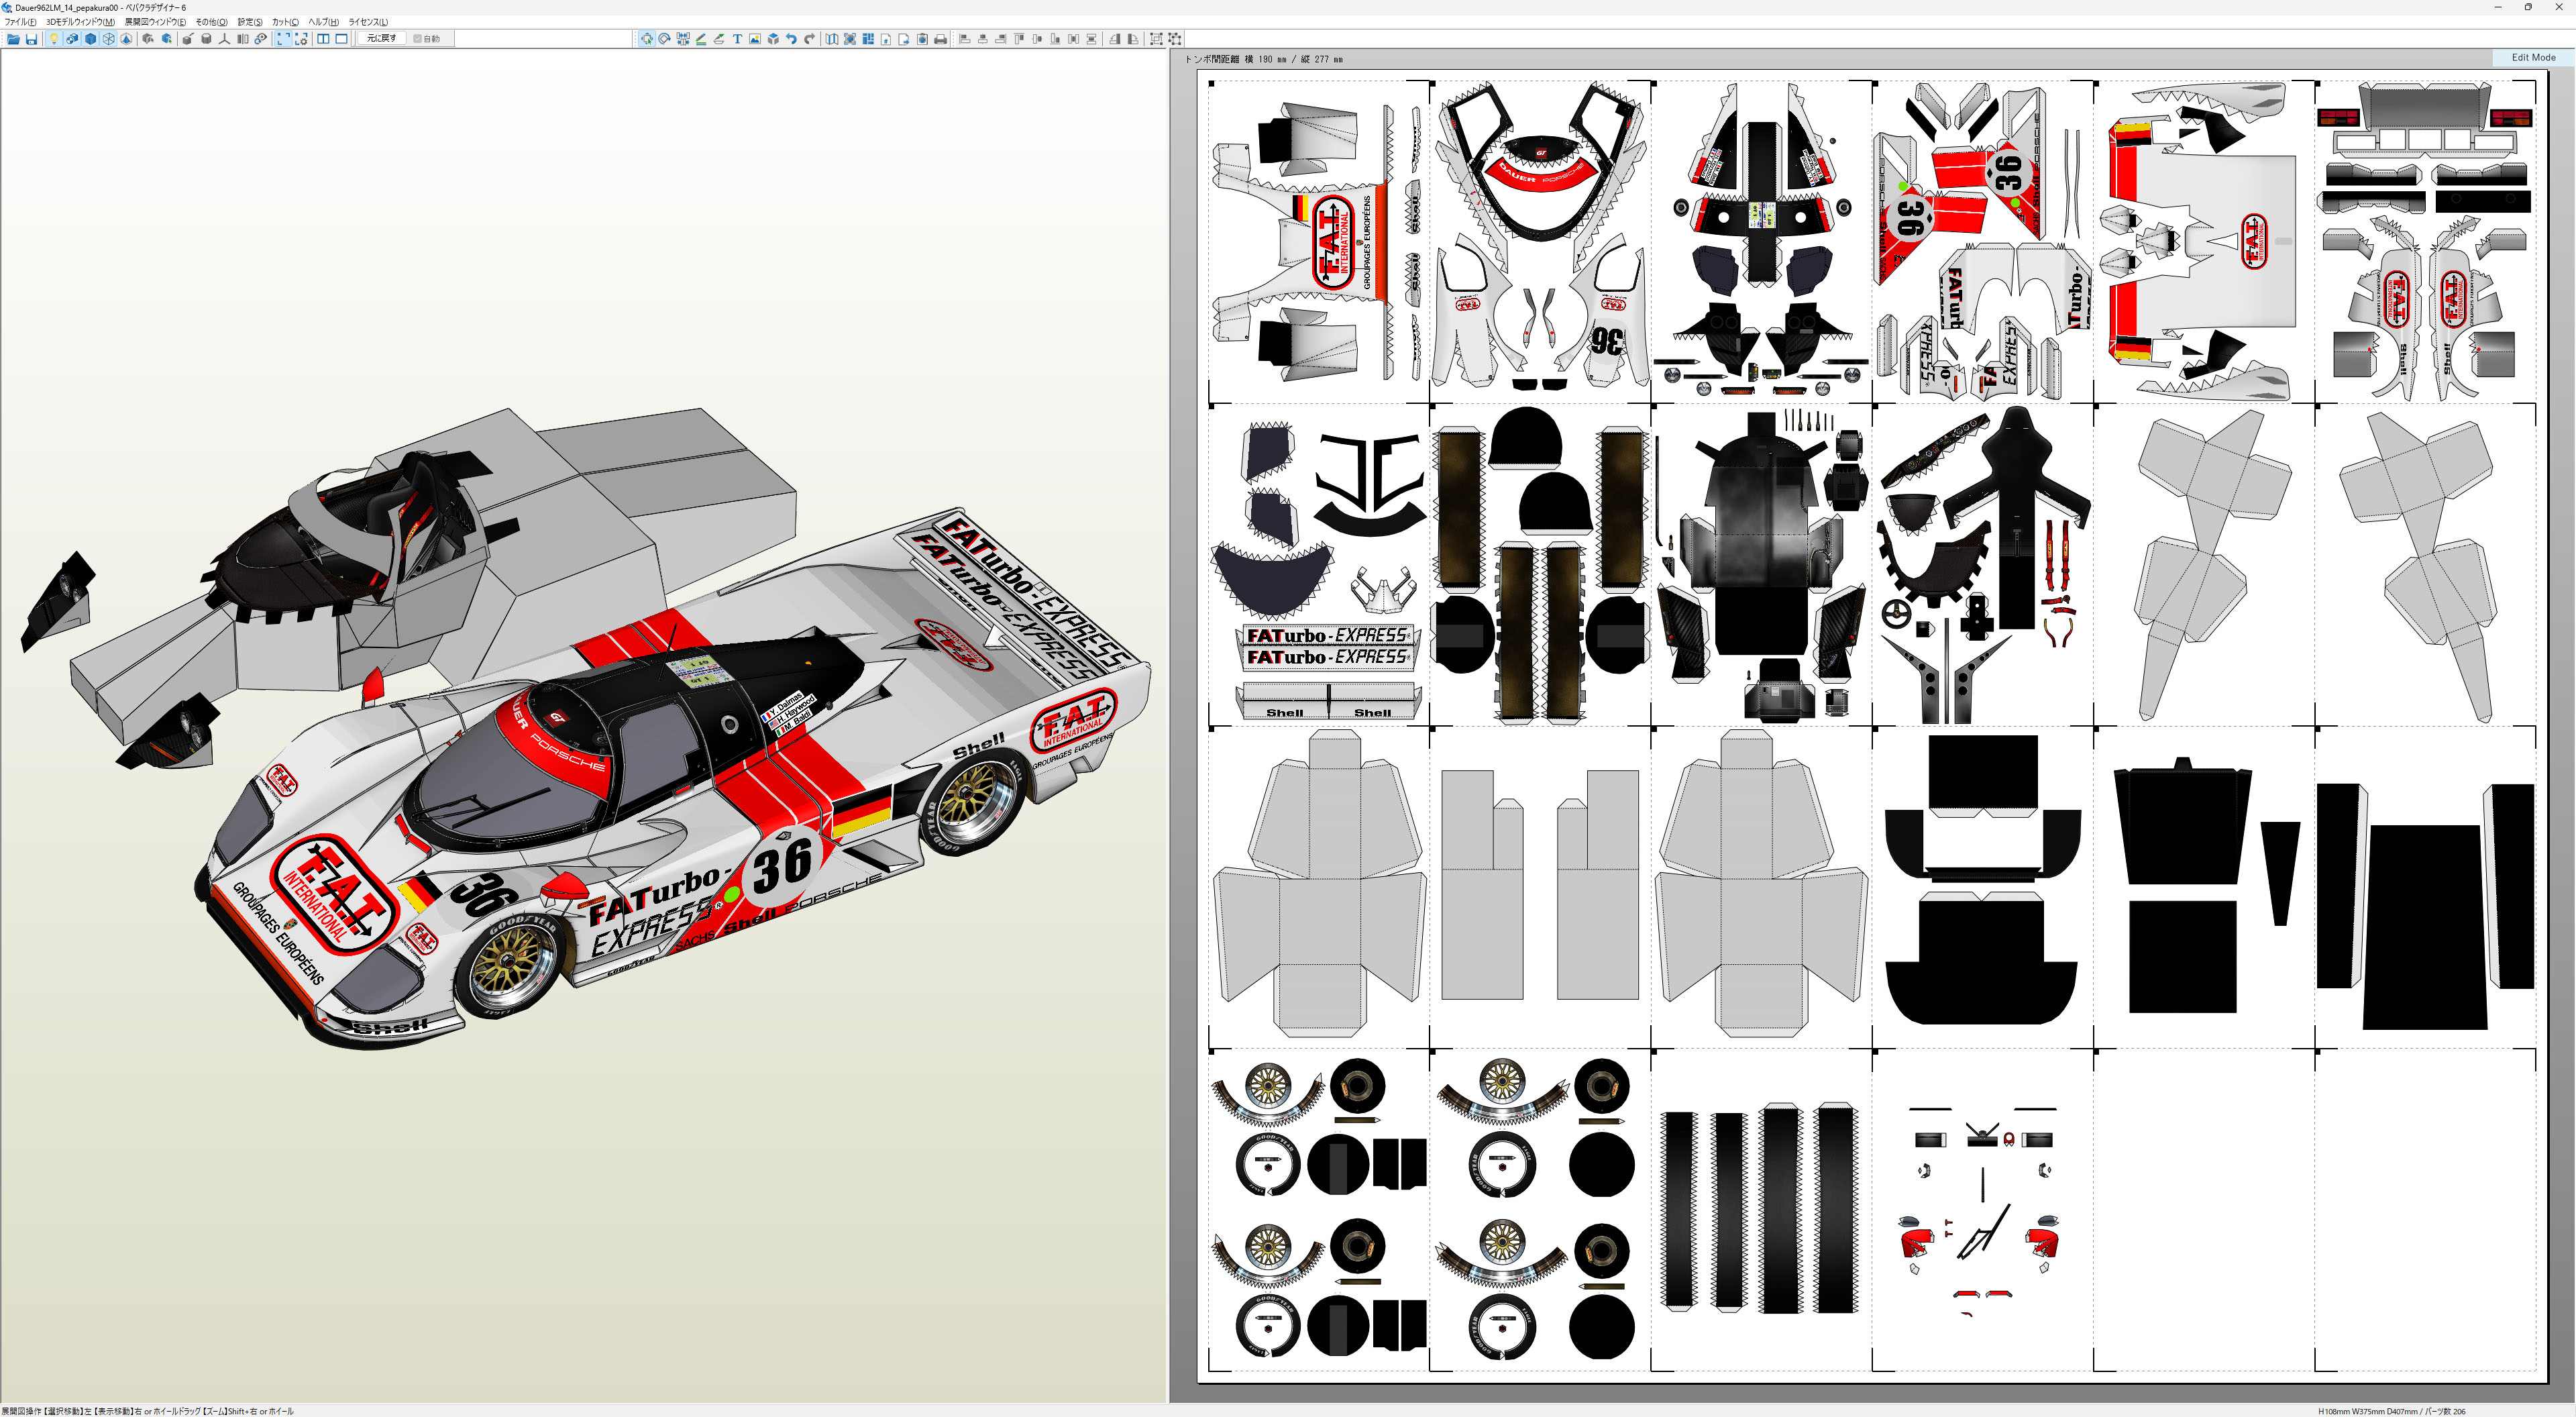Select the rotate part tool icon
The image size is (2576, 1417).
[x=665, y=39]
